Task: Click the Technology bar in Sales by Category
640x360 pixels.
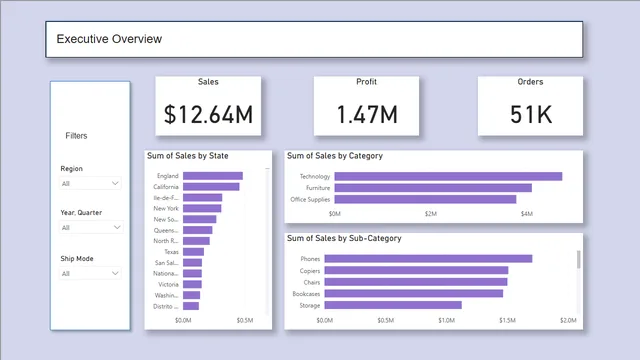Action: tap(448, 176)
